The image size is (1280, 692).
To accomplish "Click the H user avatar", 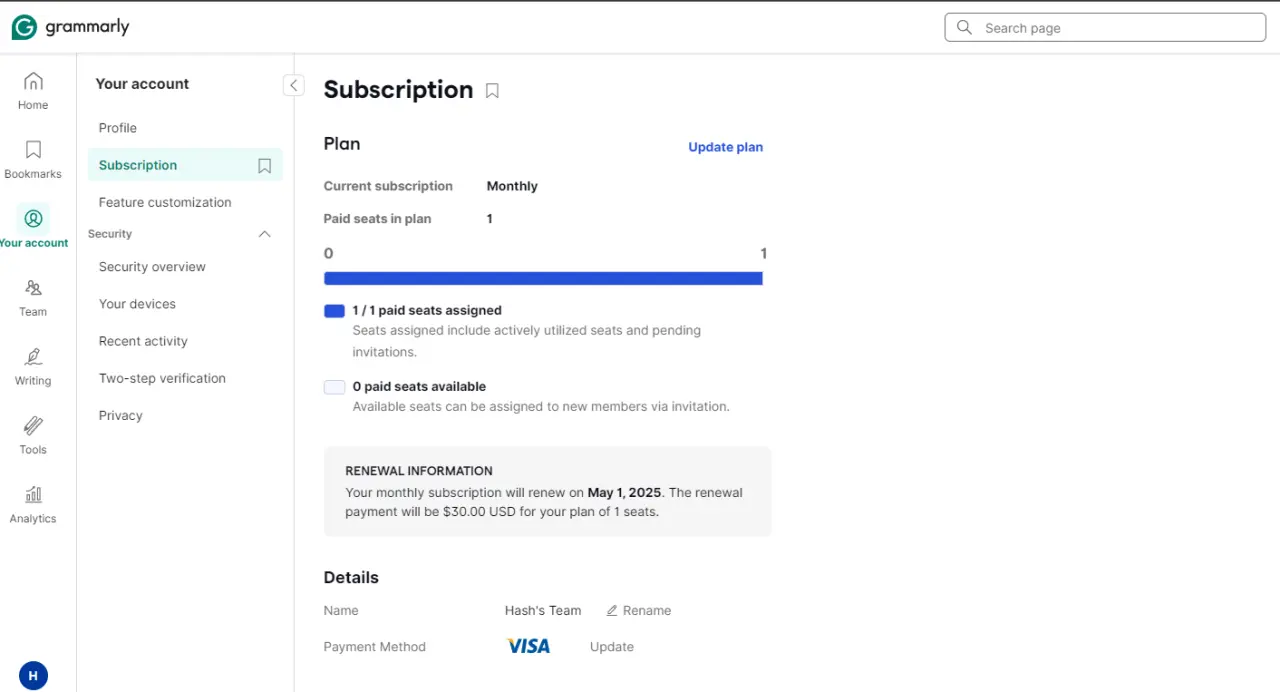I will click(x=33, y=676).
